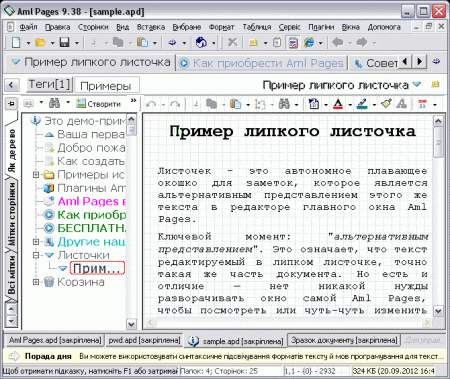Switch to pwd.apd document tab
Screen dimensions: 450x379
point(144,340)
